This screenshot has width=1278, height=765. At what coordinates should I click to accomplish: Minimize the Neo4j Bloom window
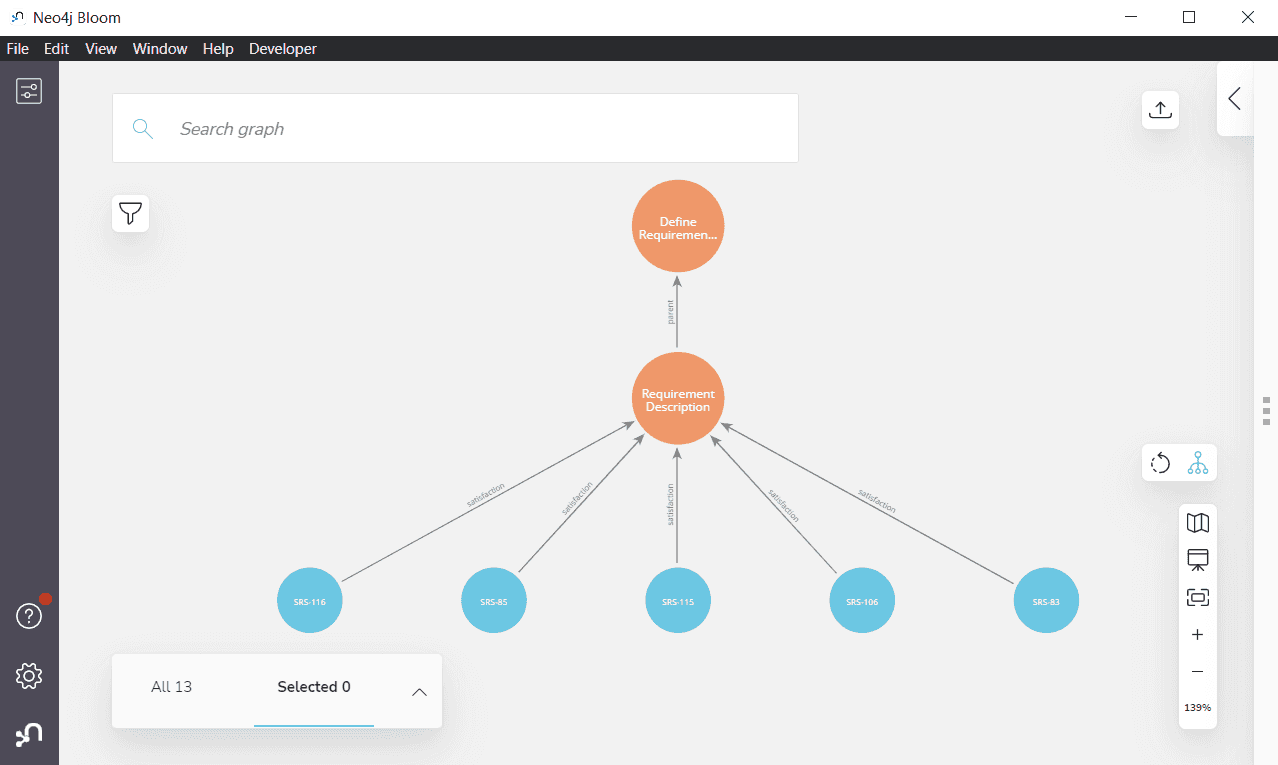1131,17
